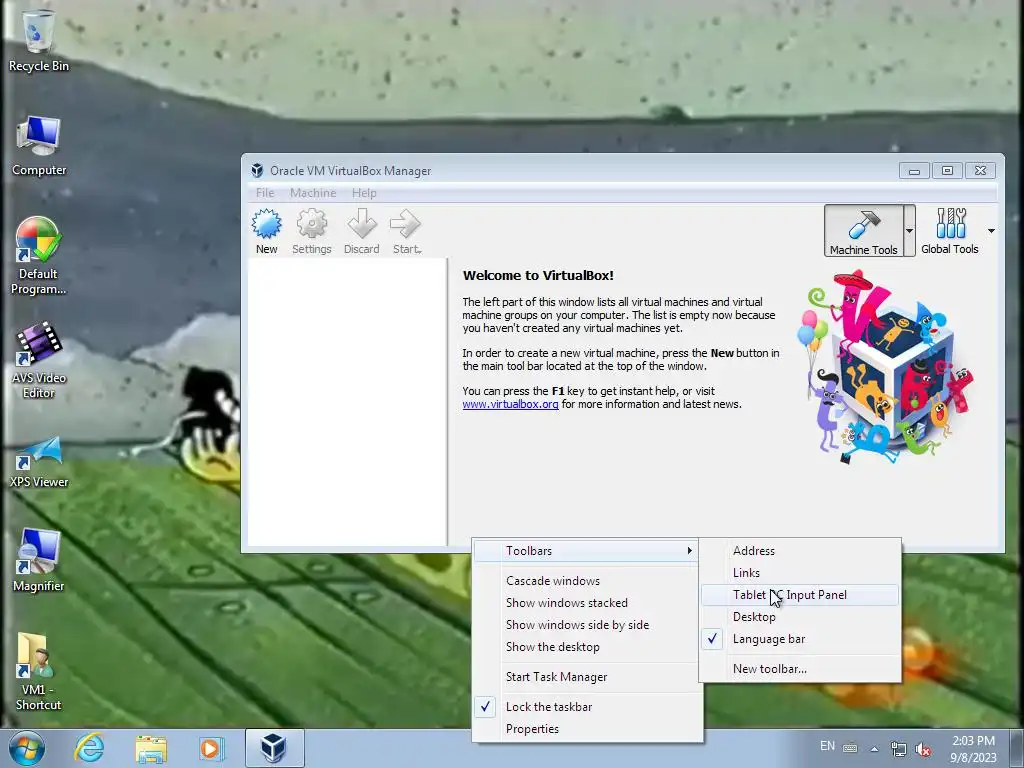The width and height of the screenshot is (1024, 768).
Task: Click the EN language indicator
Action: click(827, 746)
